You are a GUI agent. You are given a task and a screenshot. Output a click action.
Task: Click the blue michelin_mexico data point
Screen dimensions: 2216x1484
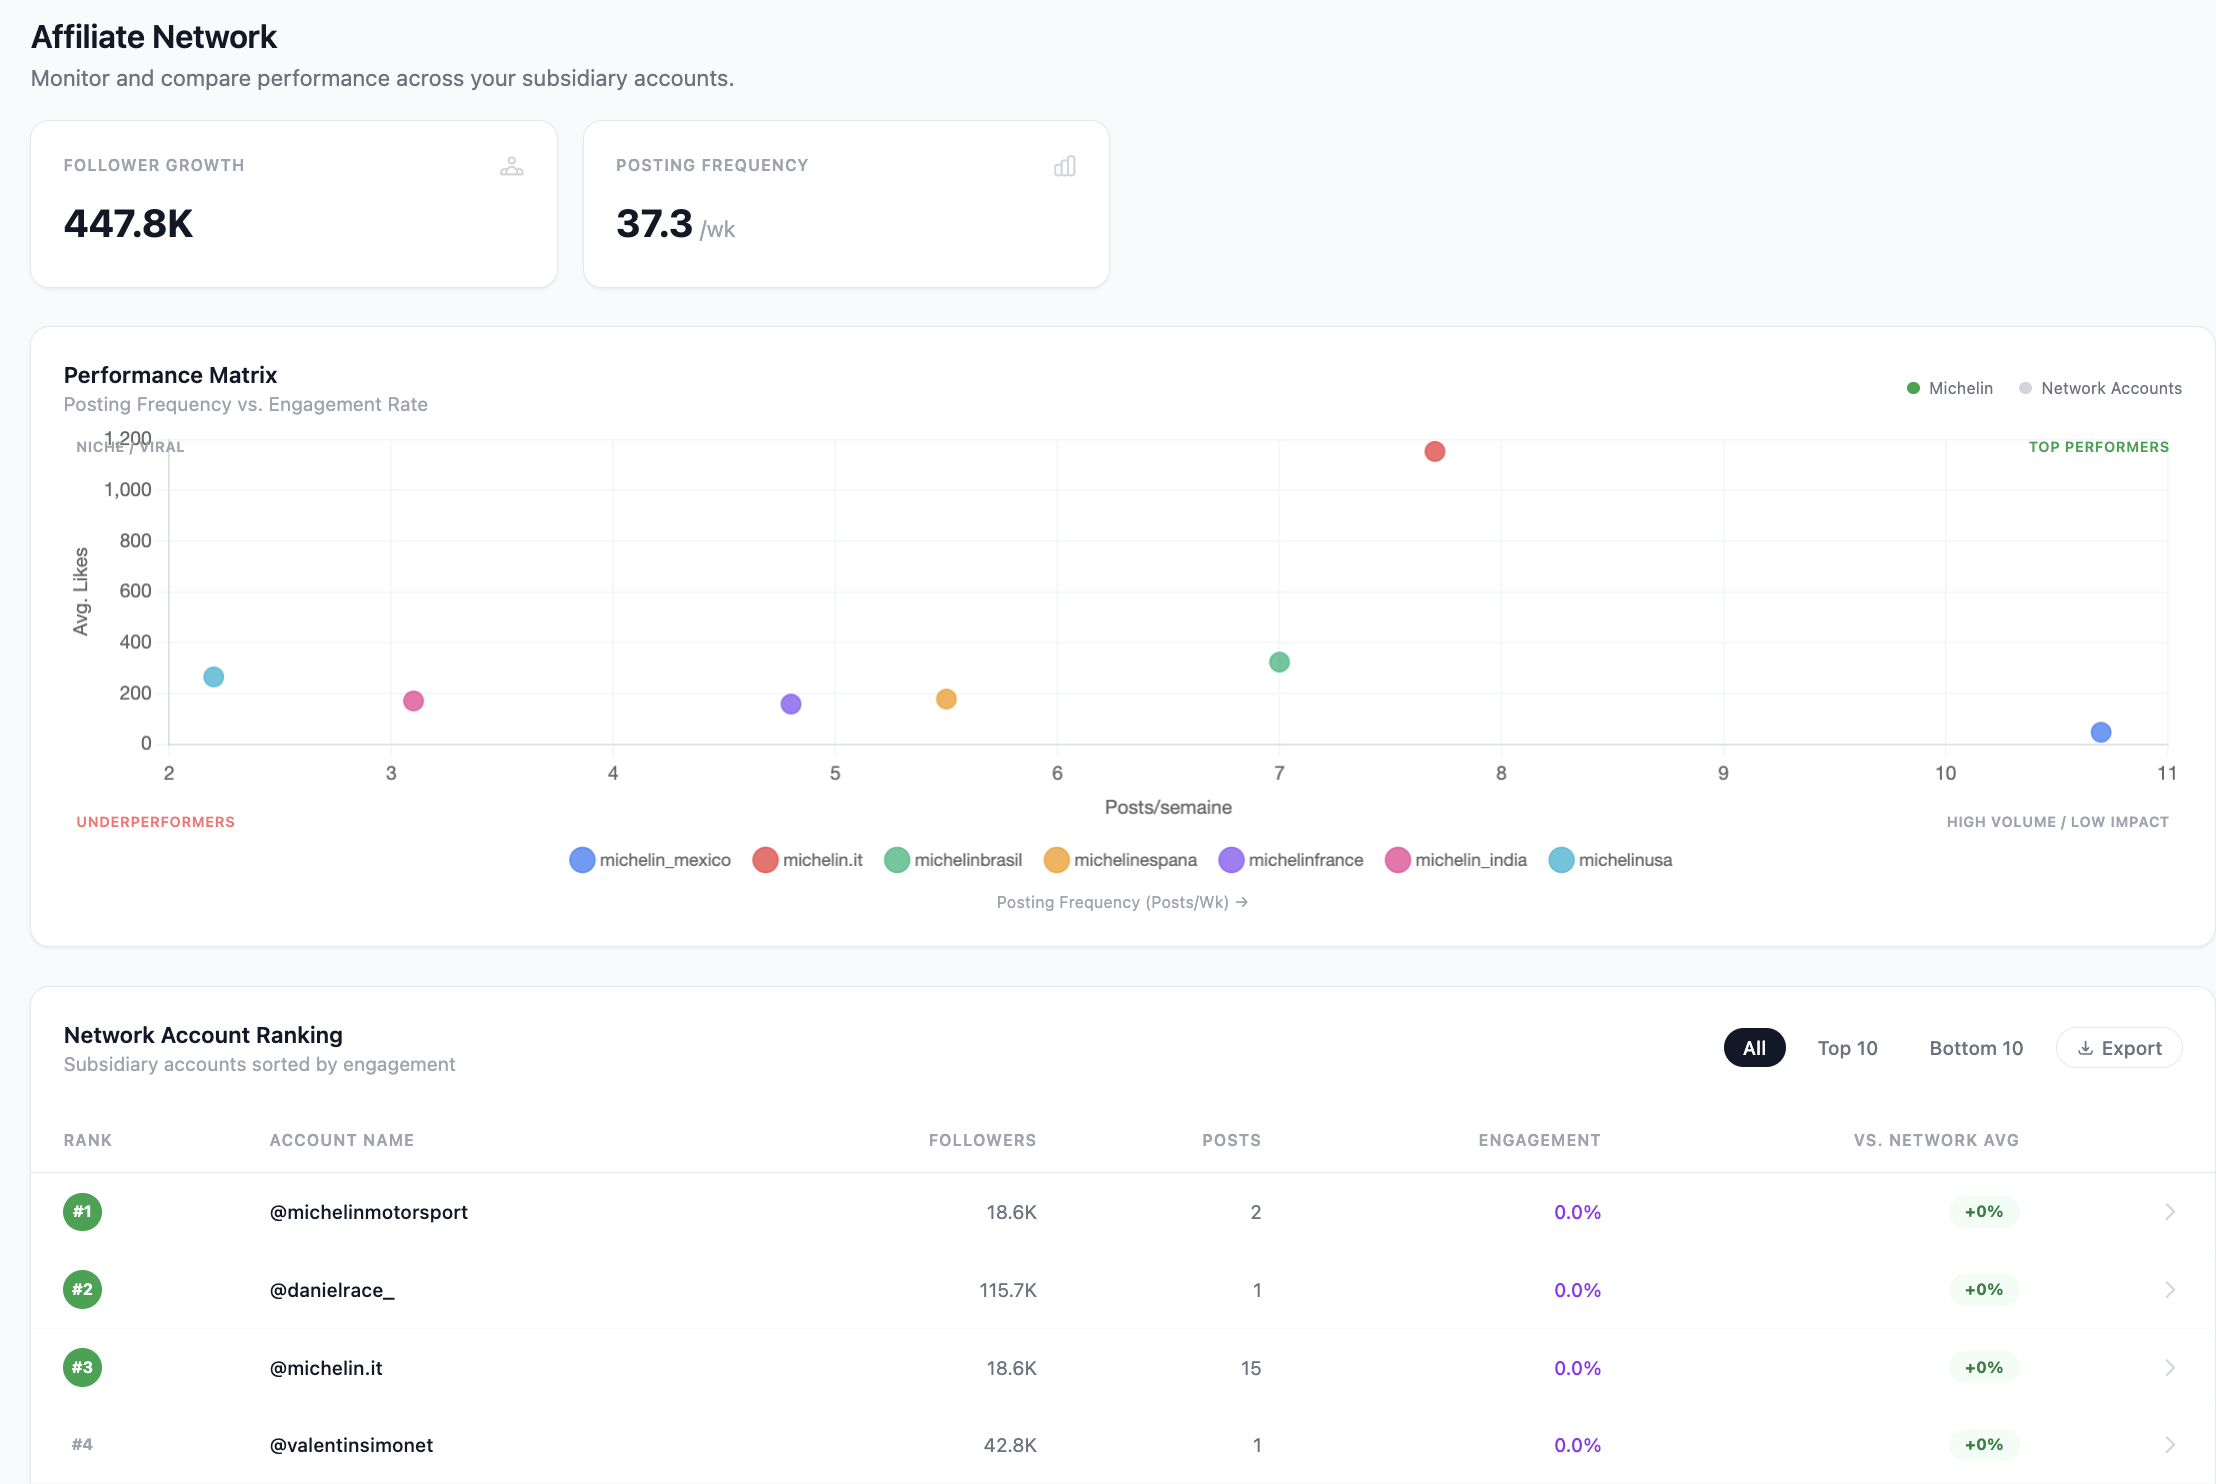click(2101, 733)
